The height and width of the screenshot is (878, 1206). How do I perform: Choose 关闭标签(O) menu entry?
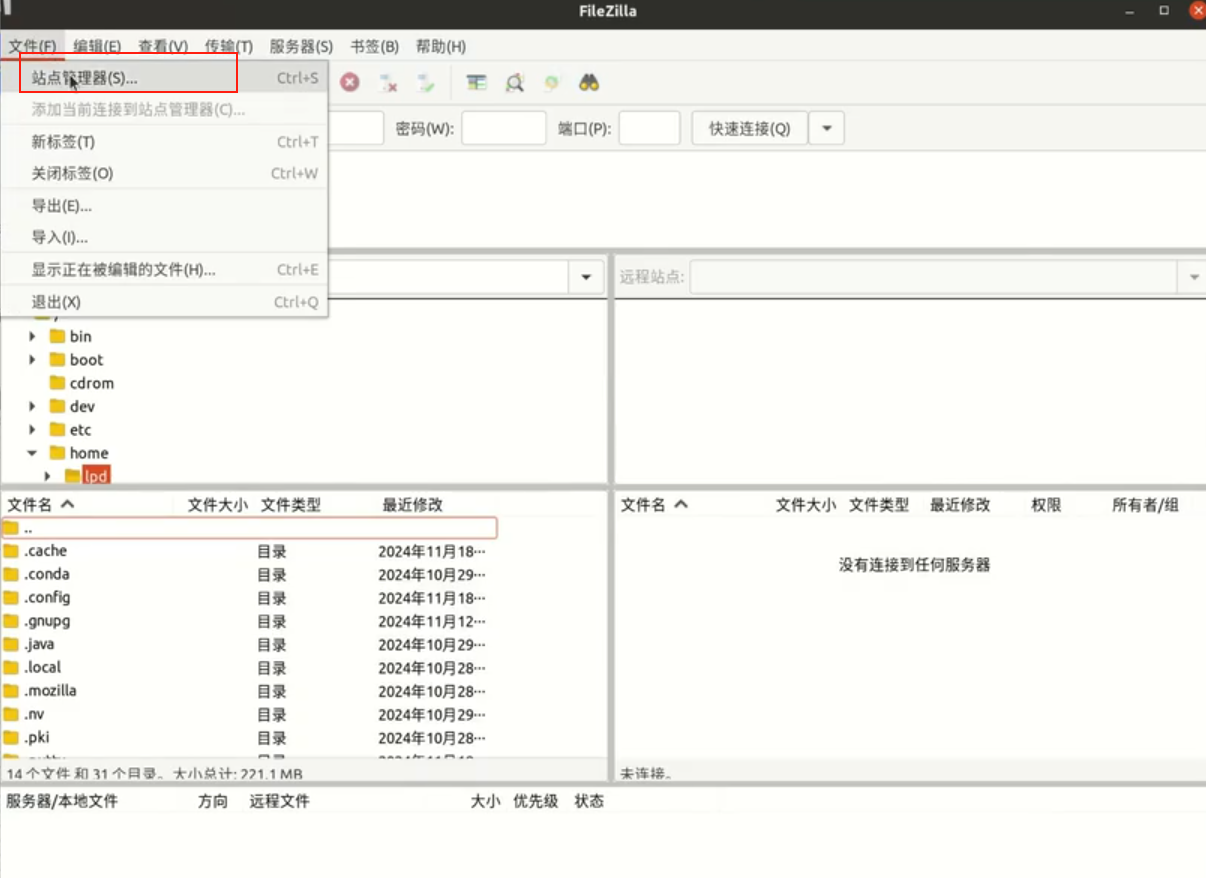(164, 173)
